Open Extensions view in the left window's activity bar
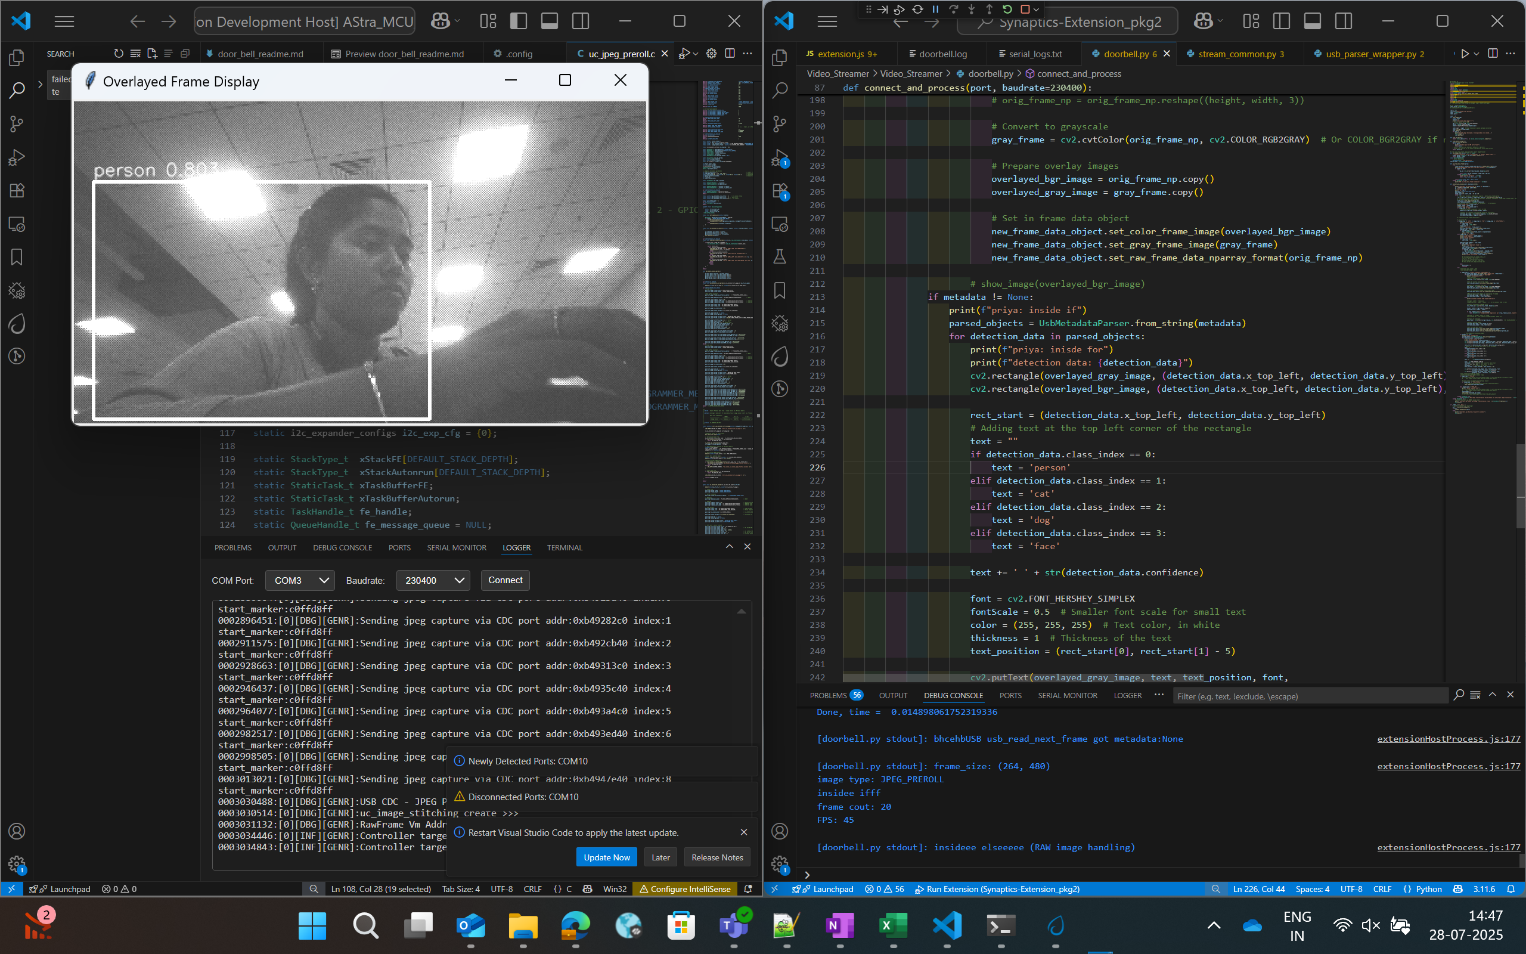 point(17,191)
